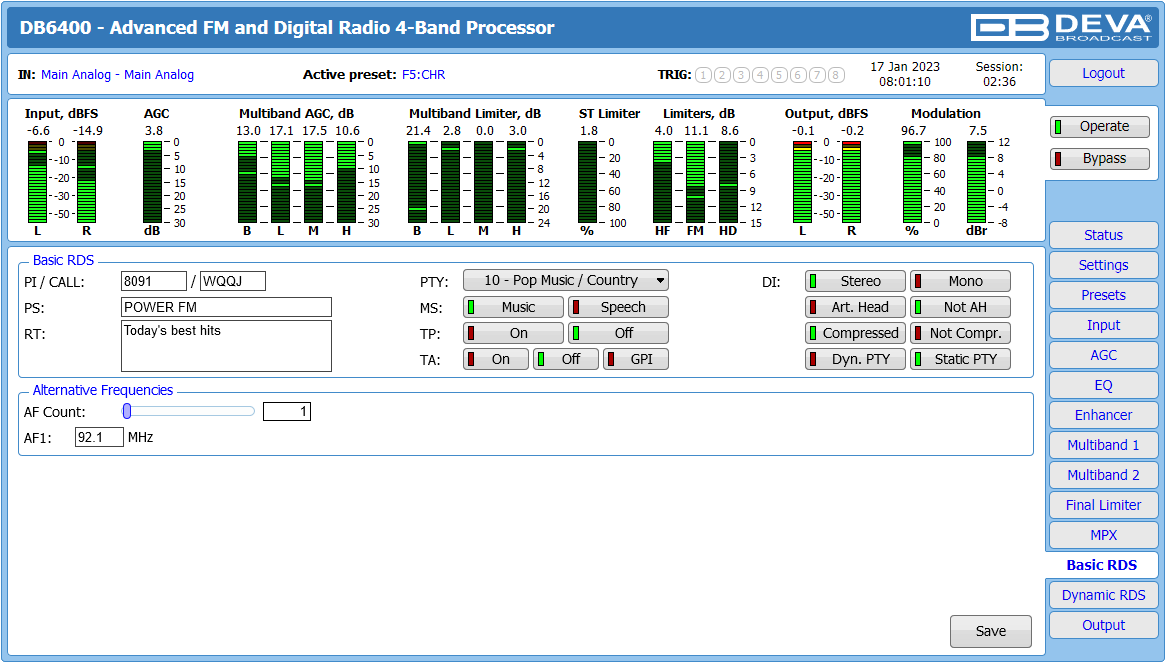Click trigger indicator 8

[836, 75]
